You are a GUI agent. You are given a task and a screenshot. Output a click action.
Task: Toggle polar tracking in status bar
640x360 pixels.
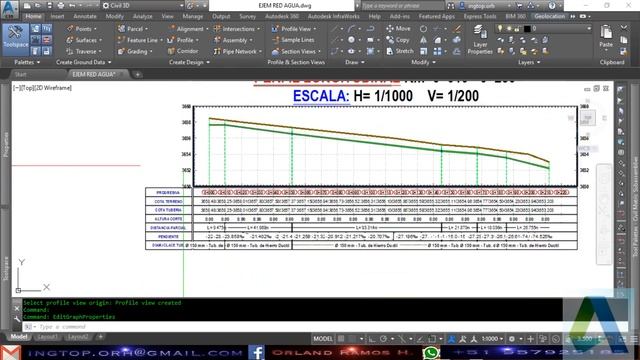point(383,339)
